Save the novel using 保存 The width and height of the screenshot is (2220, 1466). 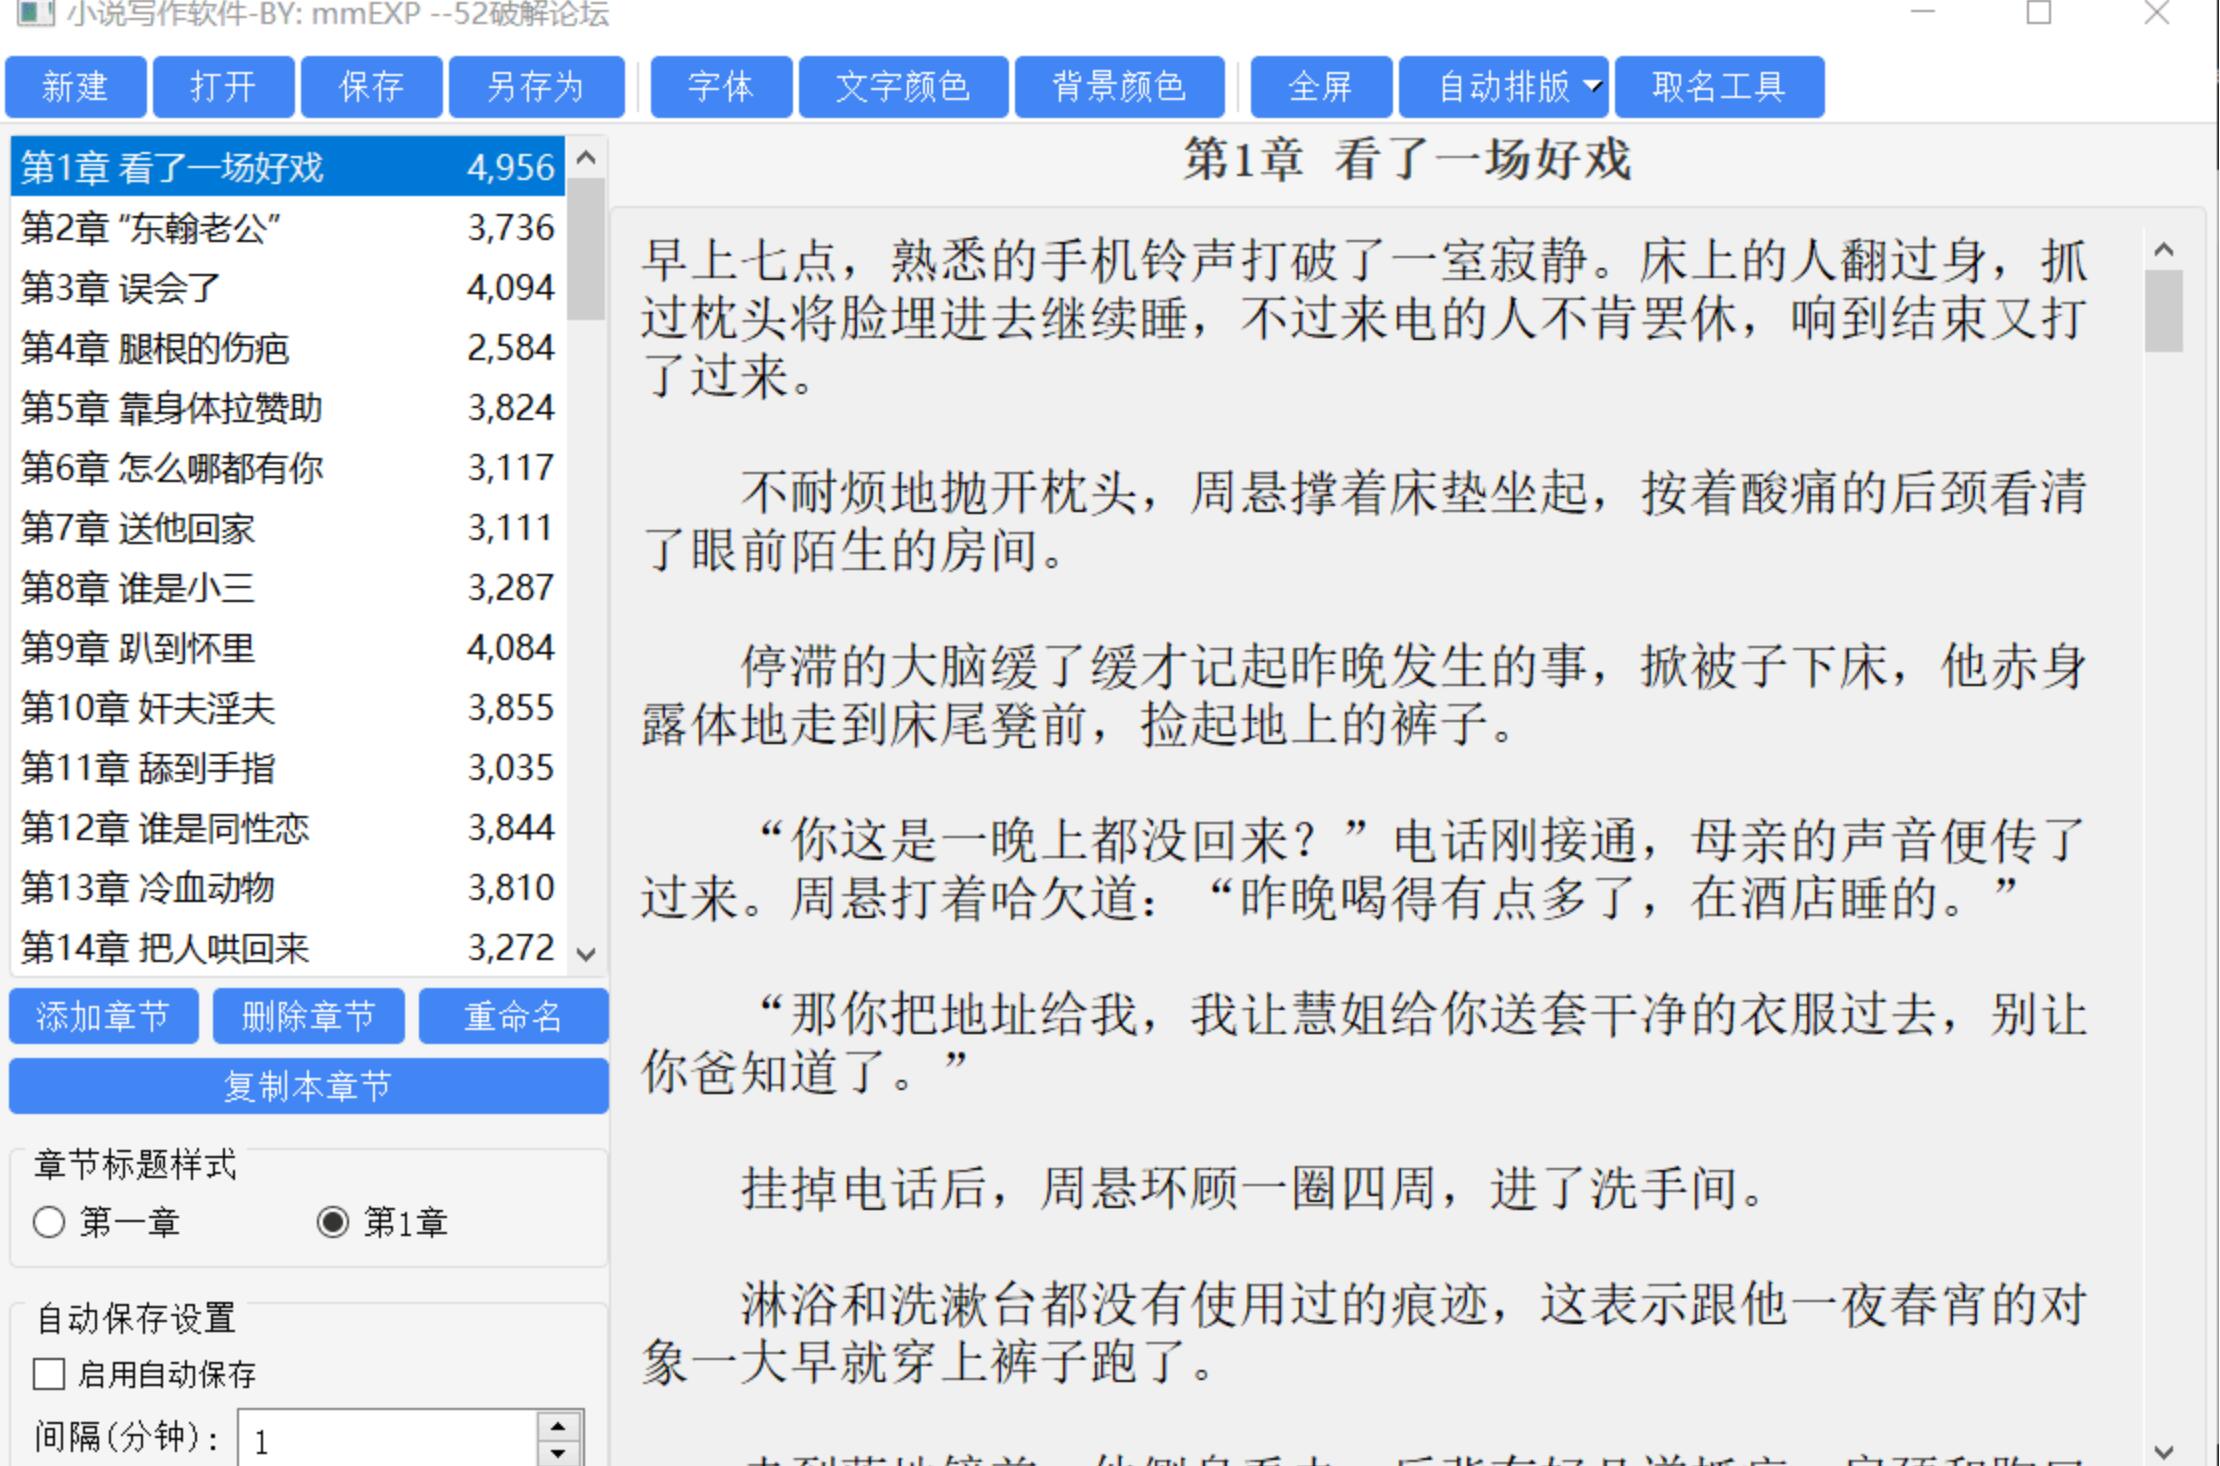[370, 87]
